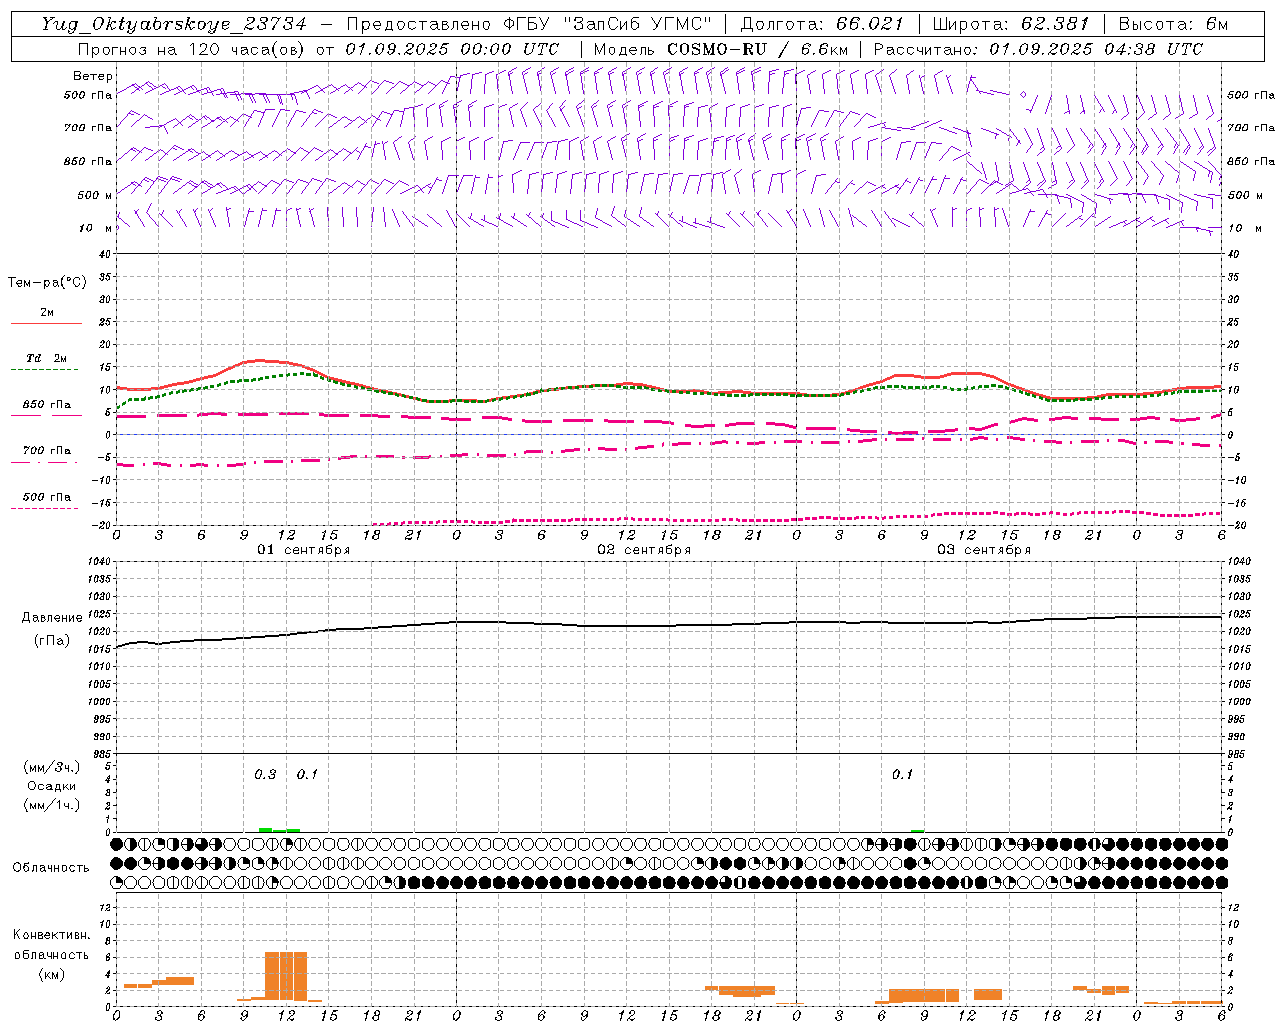The image size is (1280, 1024).
Task: Click the Модель COSMO-RU / 6.6км label
Action: pyautogui.click(x=721, y=49)
